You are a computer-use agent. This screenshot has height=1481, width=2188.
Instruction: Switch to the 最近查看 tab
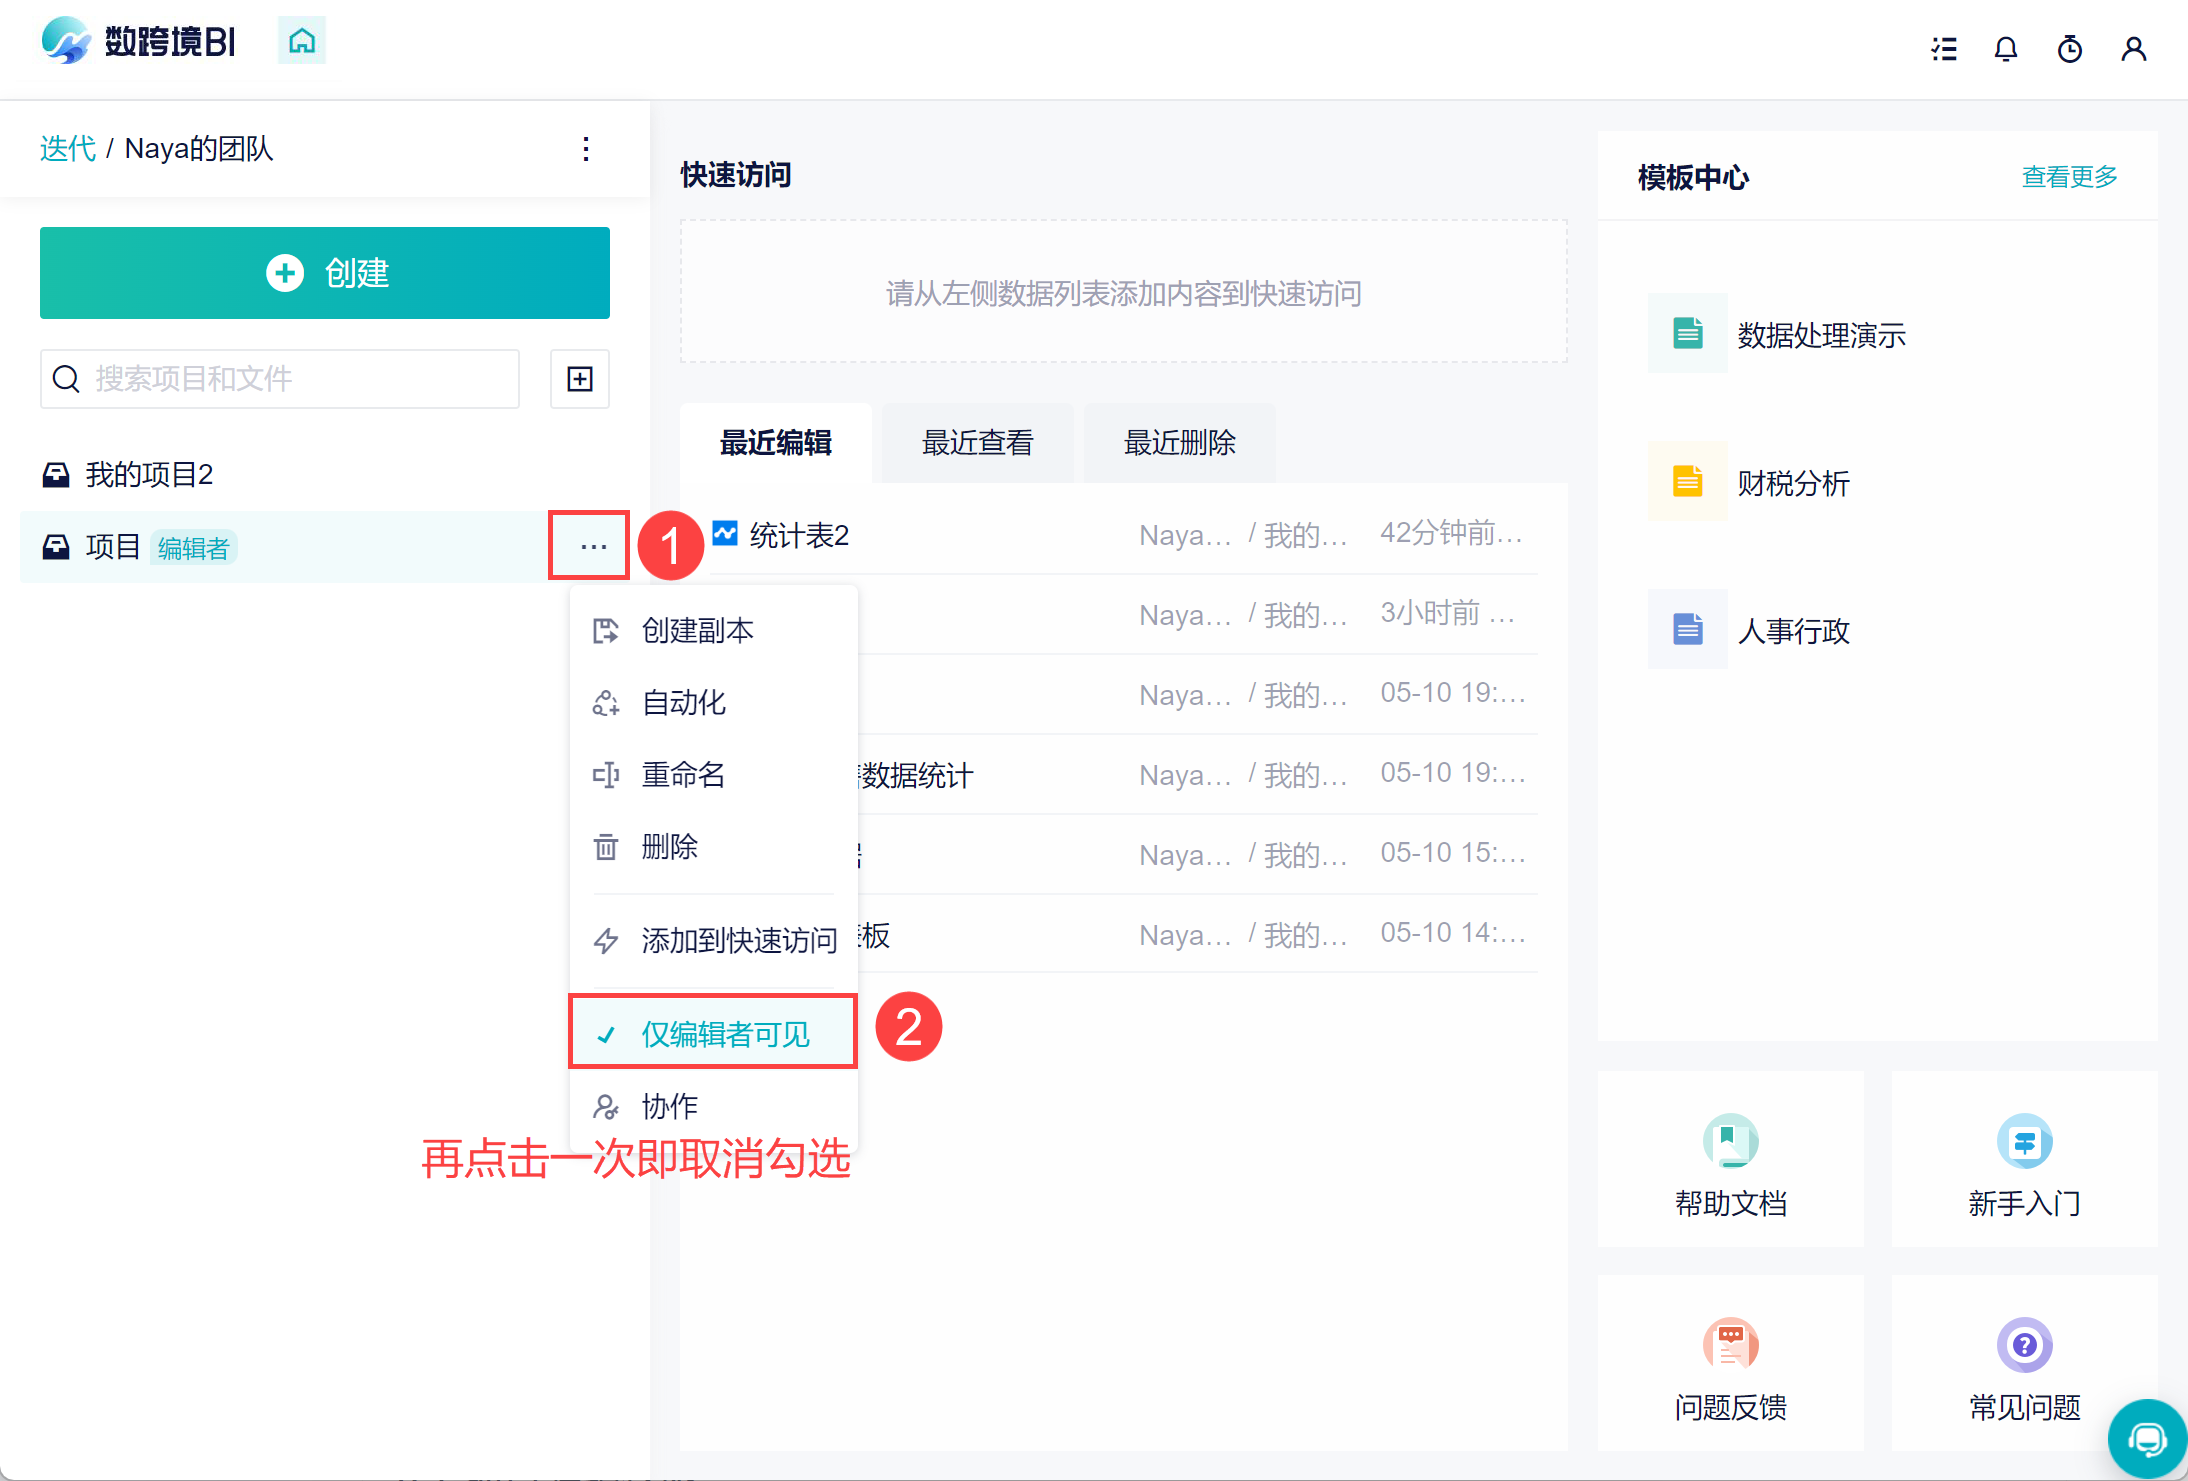click(977, 443)
